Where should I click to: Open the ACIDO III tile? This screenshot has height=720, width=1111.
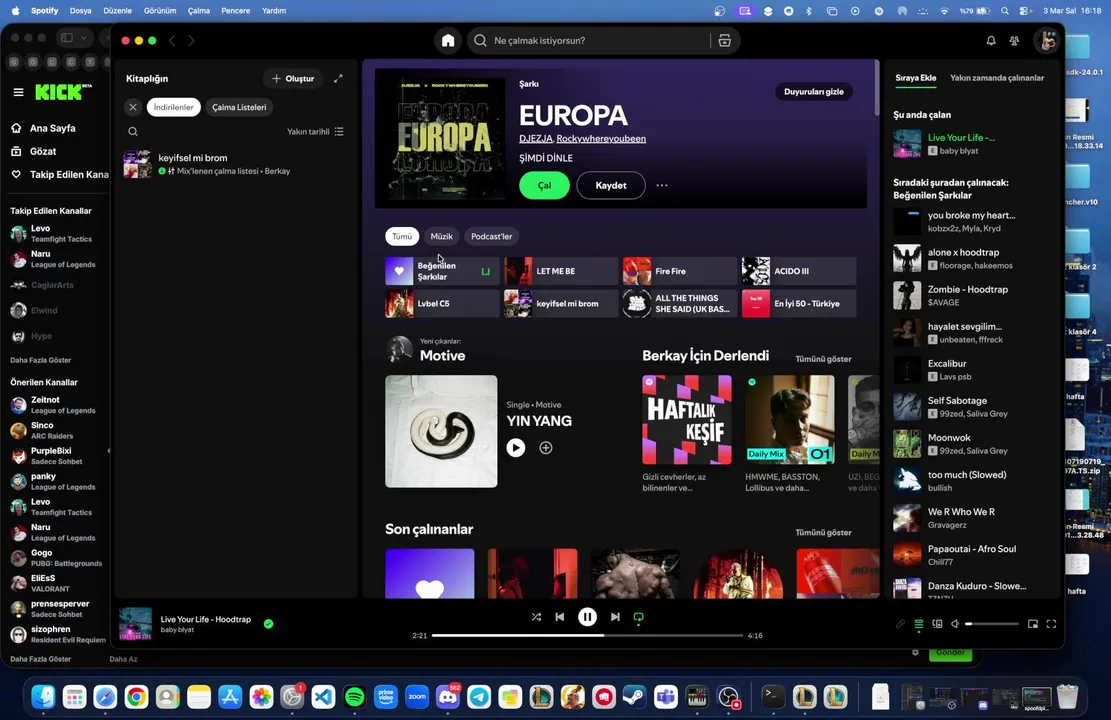coord(799,271)
